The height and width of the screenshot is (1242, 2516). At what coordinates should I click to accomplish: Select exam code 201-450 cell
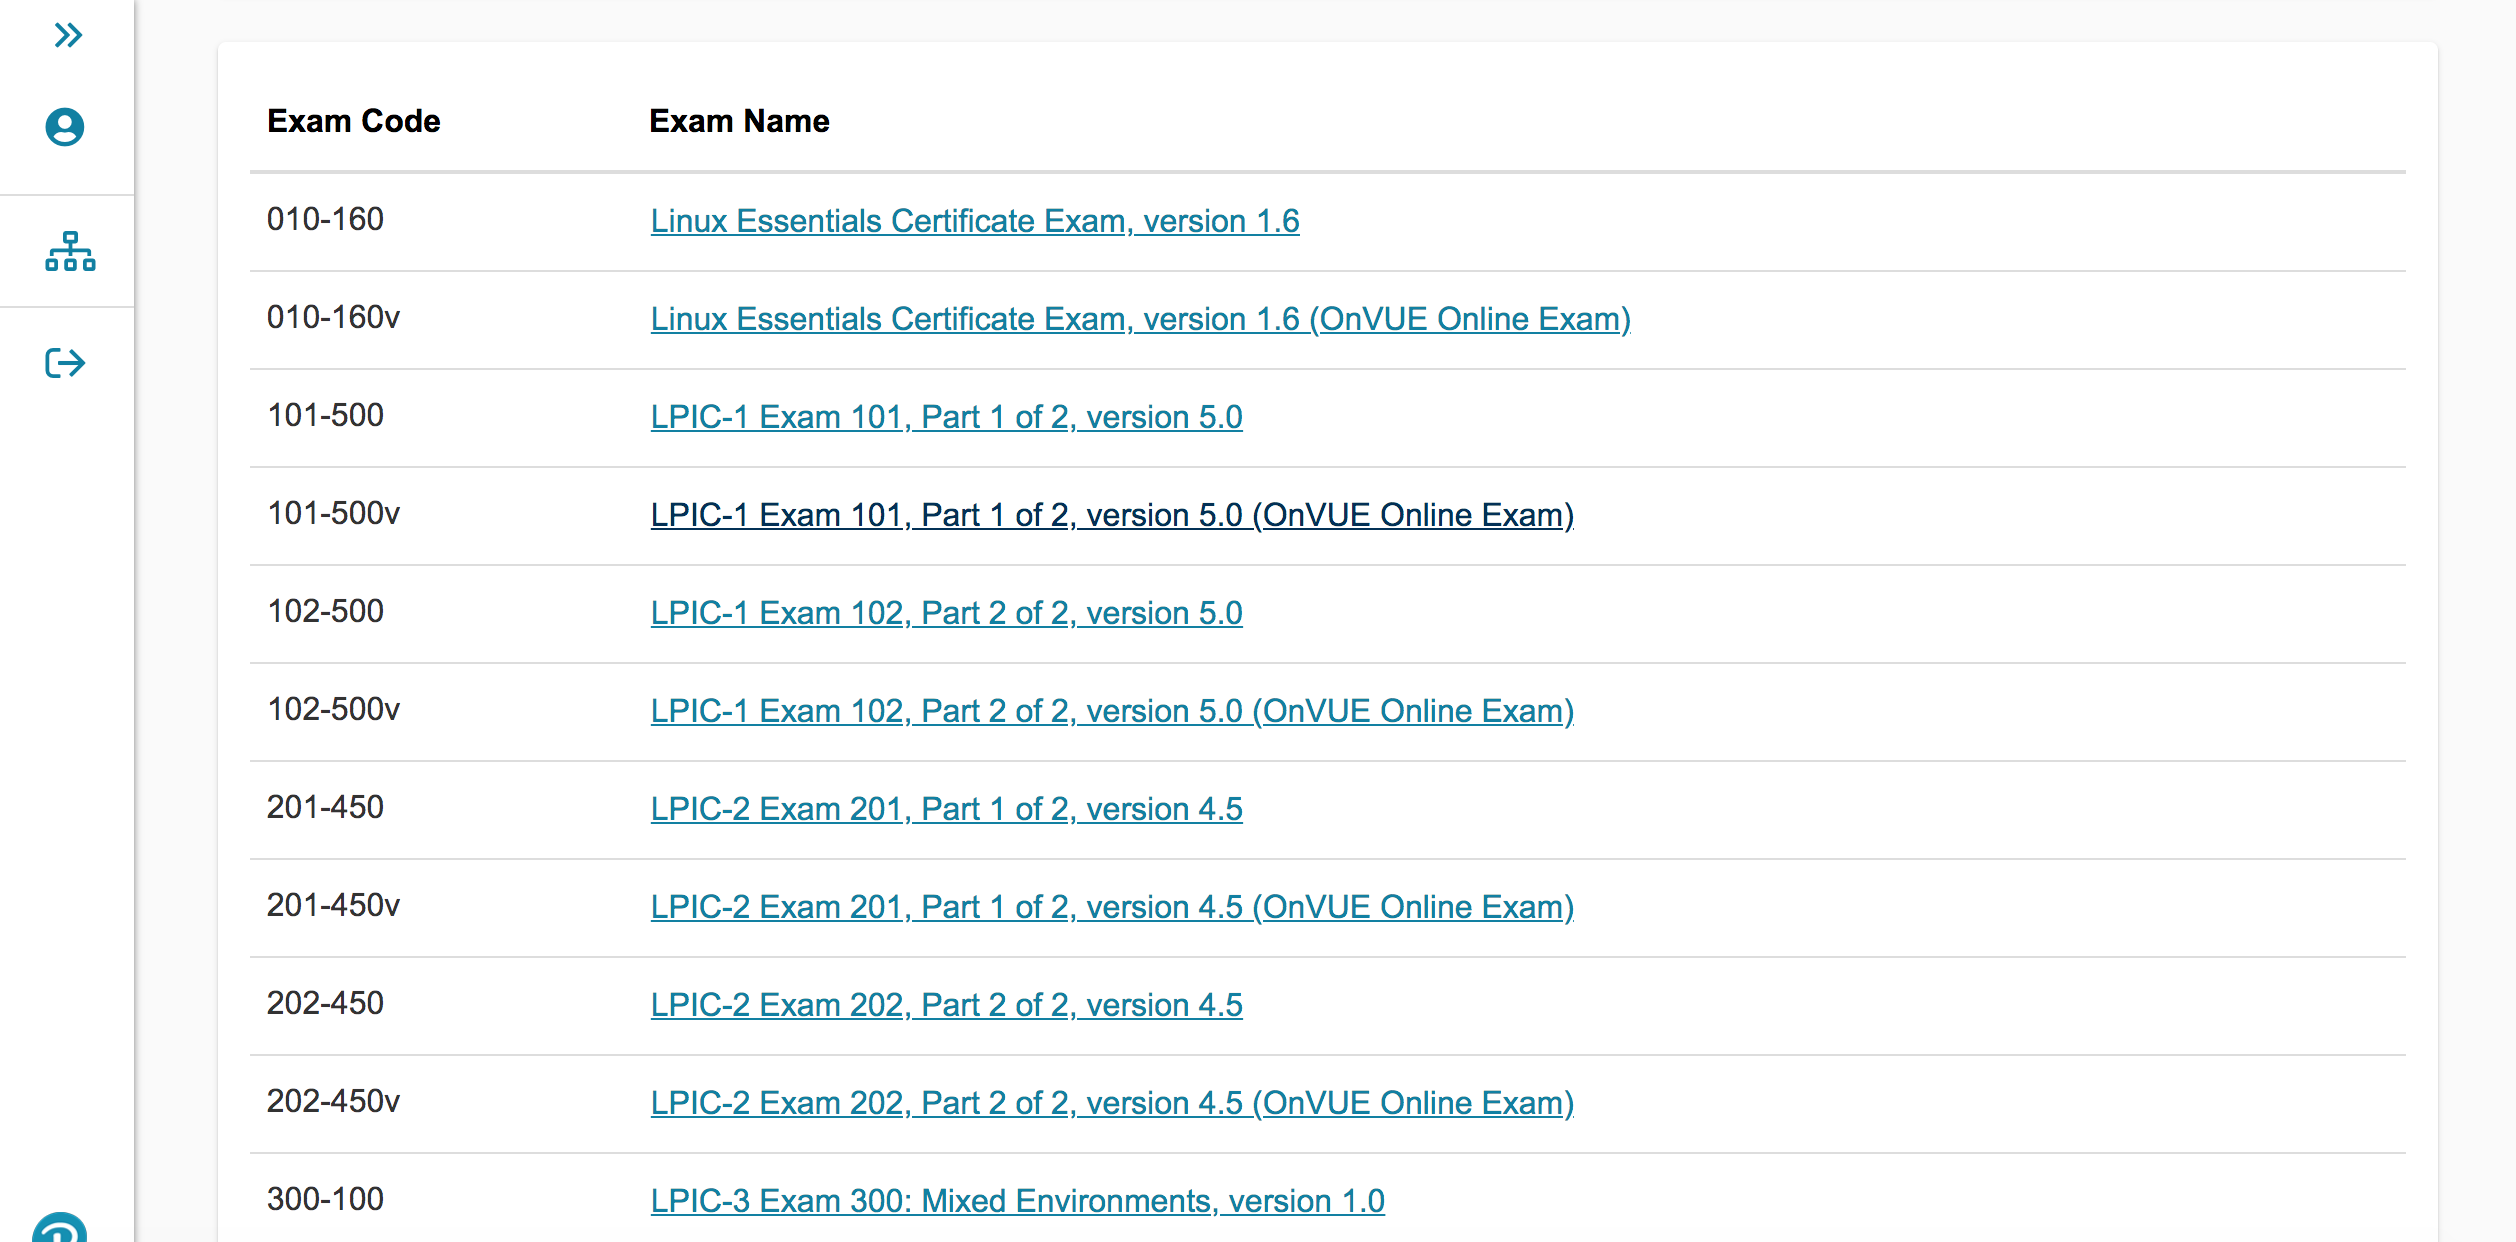pyautogui.click(x=325, y=807)
